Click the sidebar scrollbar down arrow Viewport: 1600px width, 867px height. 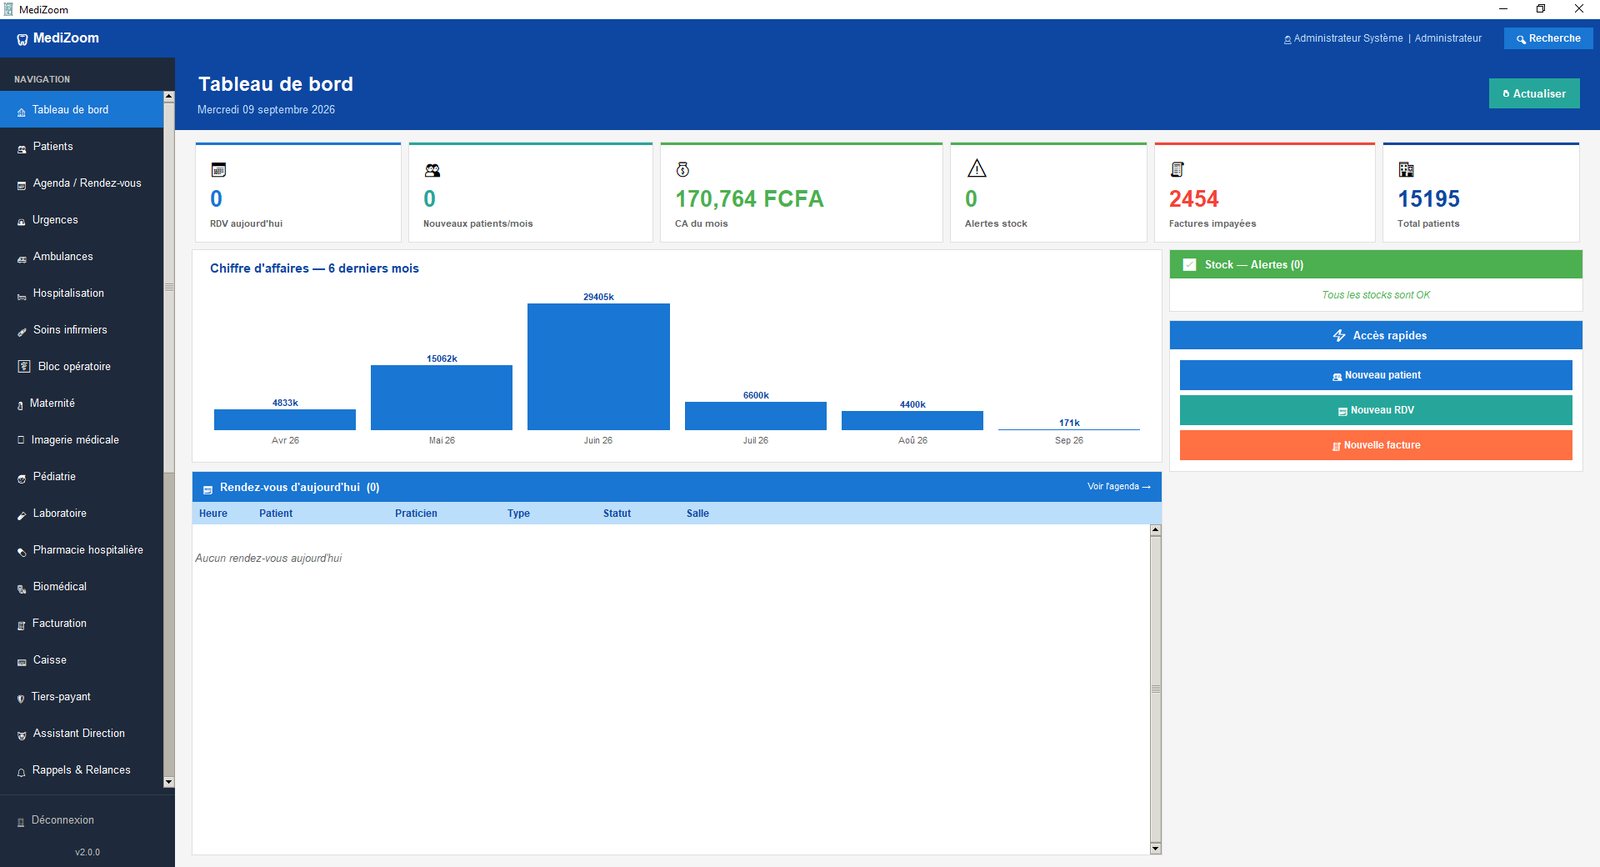[x=169, y=782]
